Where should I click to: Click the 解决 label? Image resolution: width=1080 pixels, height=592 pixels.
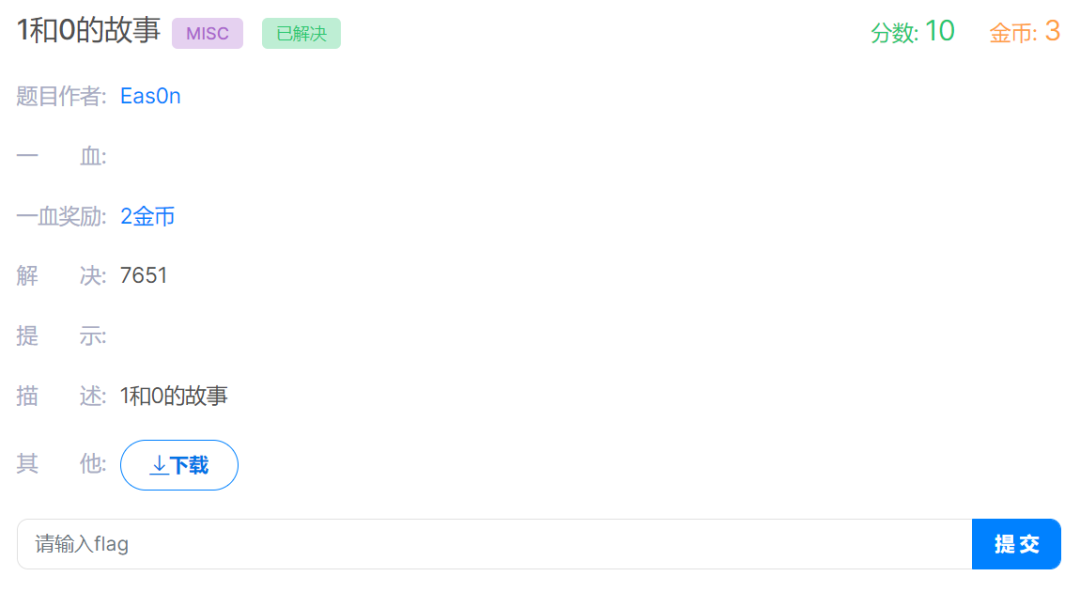click(61, 276)
